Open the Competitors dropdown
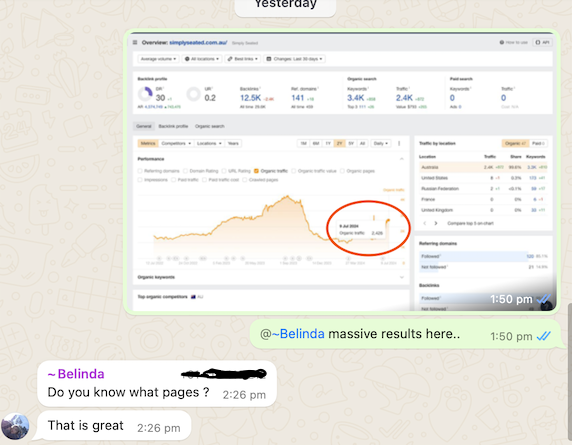This screenshot has height=445, width=572. 176,143
